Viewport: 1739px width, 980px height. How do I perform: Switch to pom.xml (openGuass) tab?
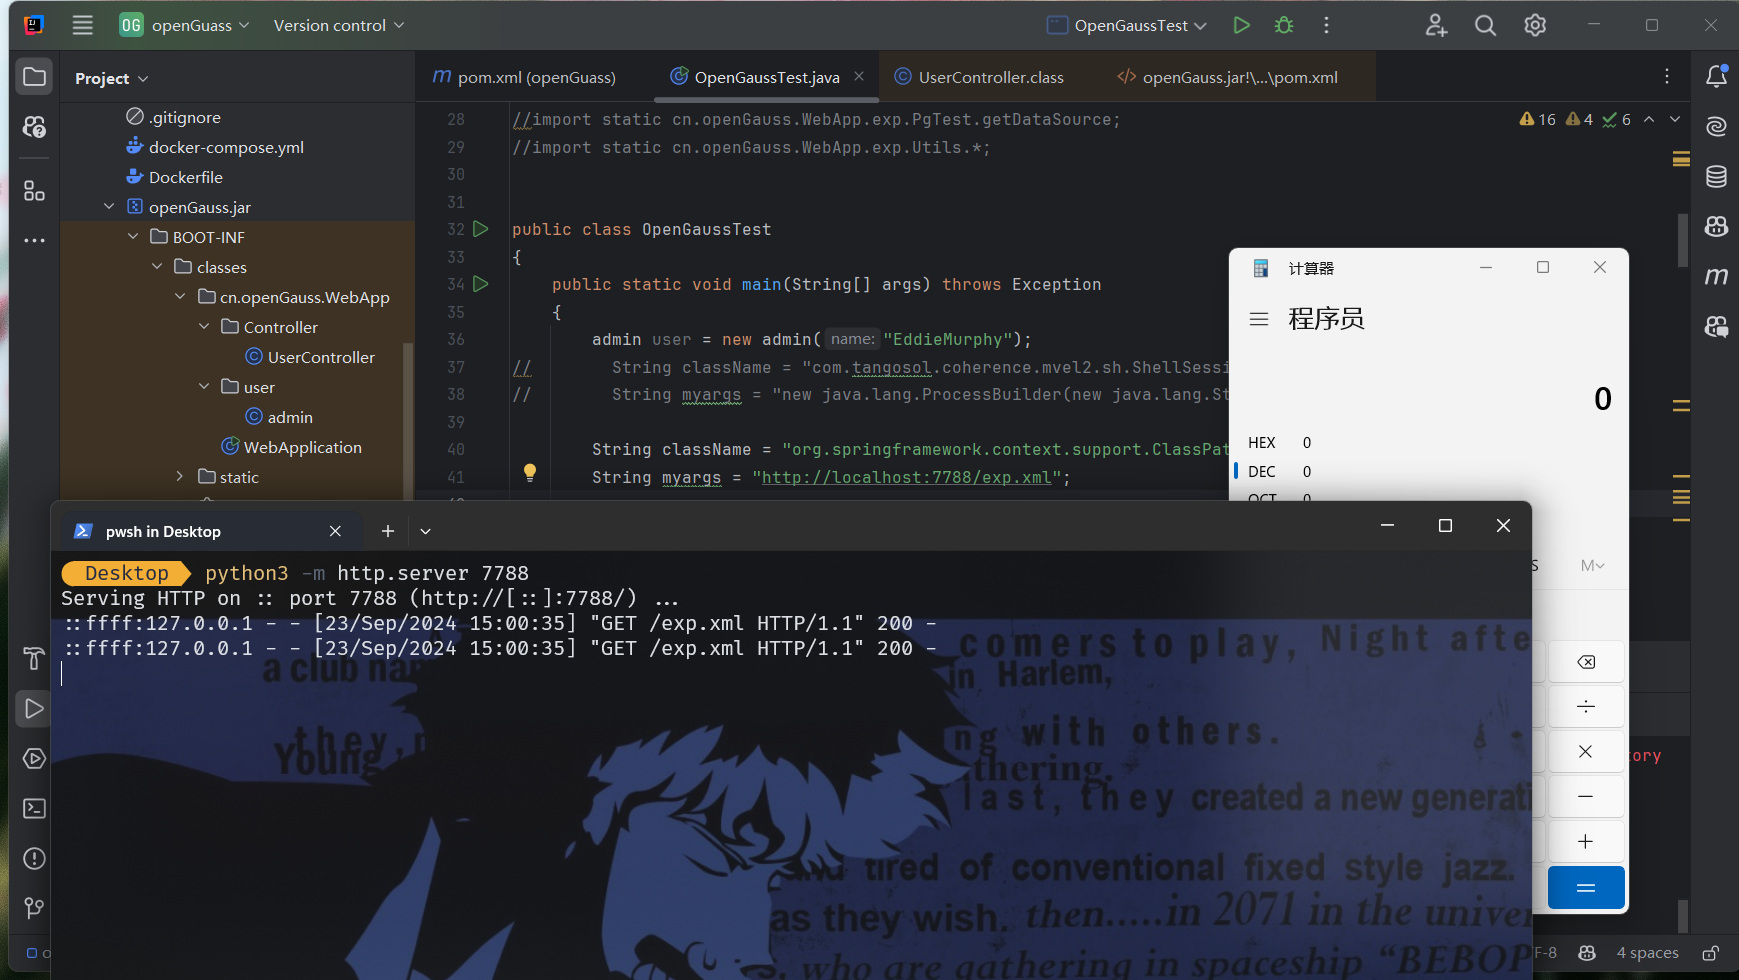pyautogui.click(x=524, y=77)
